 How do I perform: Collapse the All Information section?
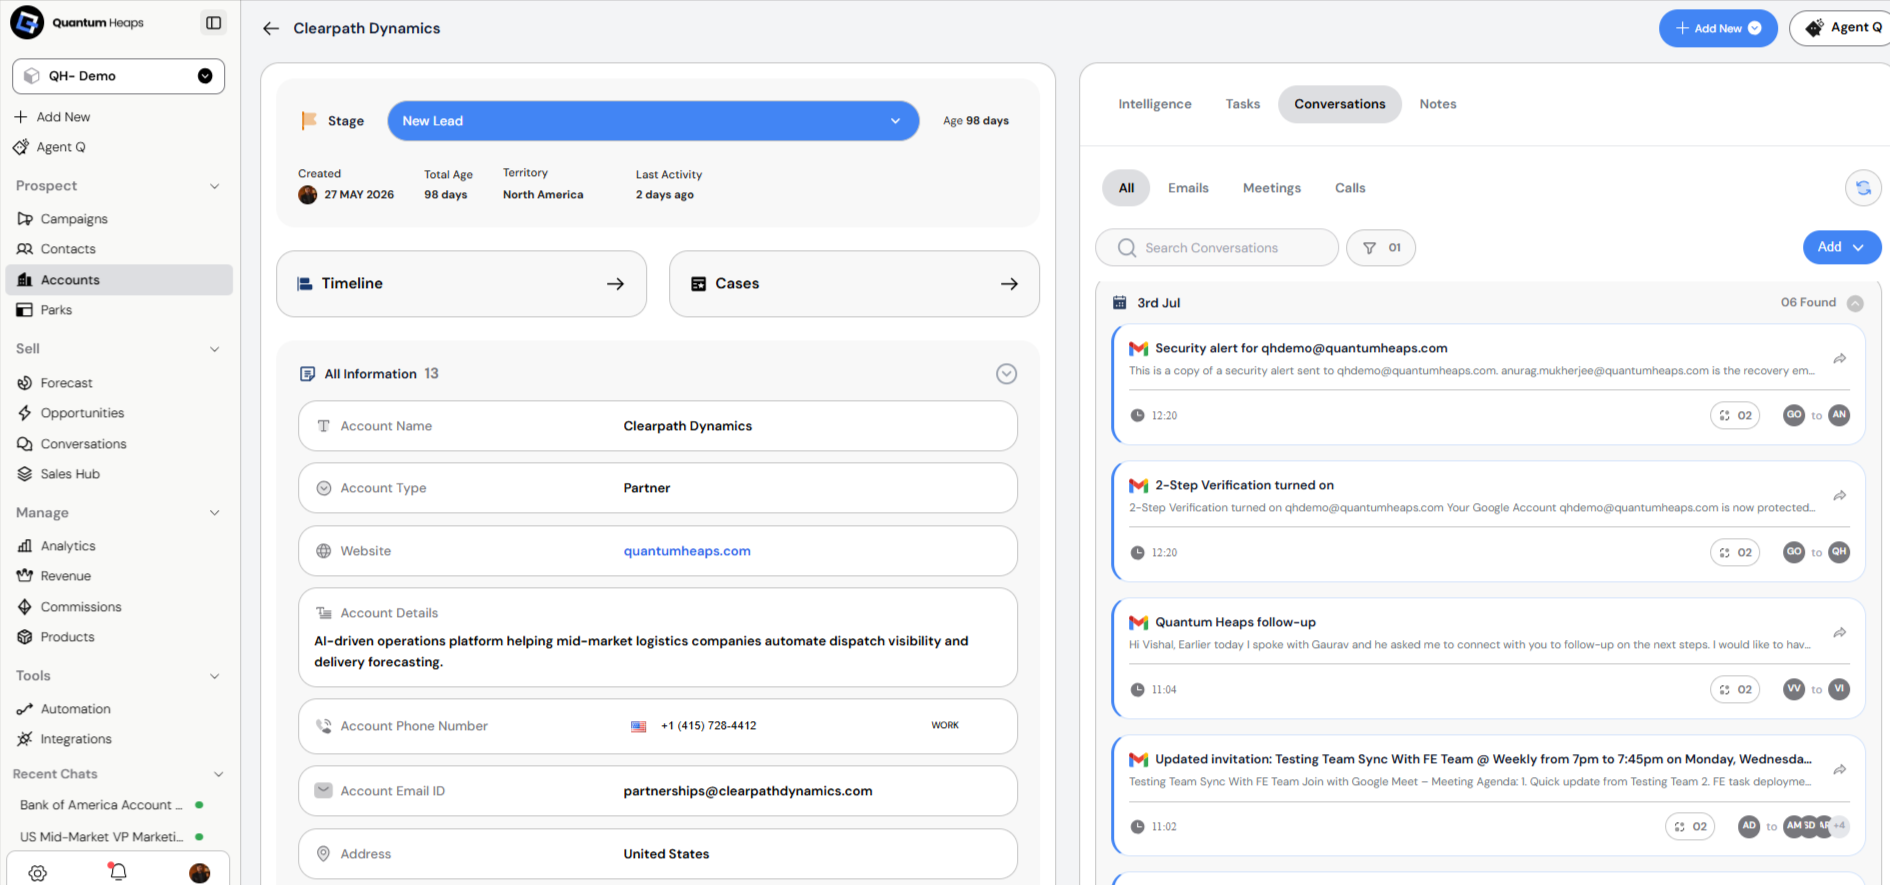click(1006, 374)
